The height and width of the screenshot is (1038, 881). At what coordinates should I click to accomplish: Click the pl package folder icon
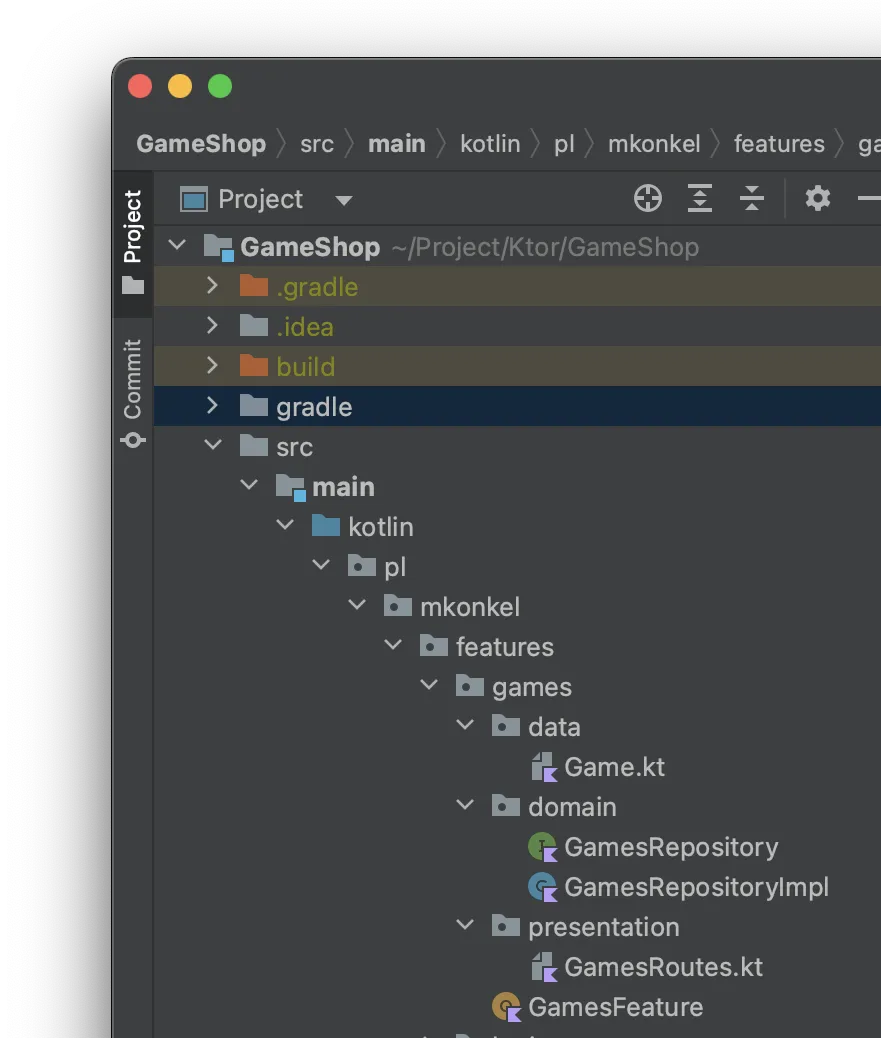(x=361, y=566)
